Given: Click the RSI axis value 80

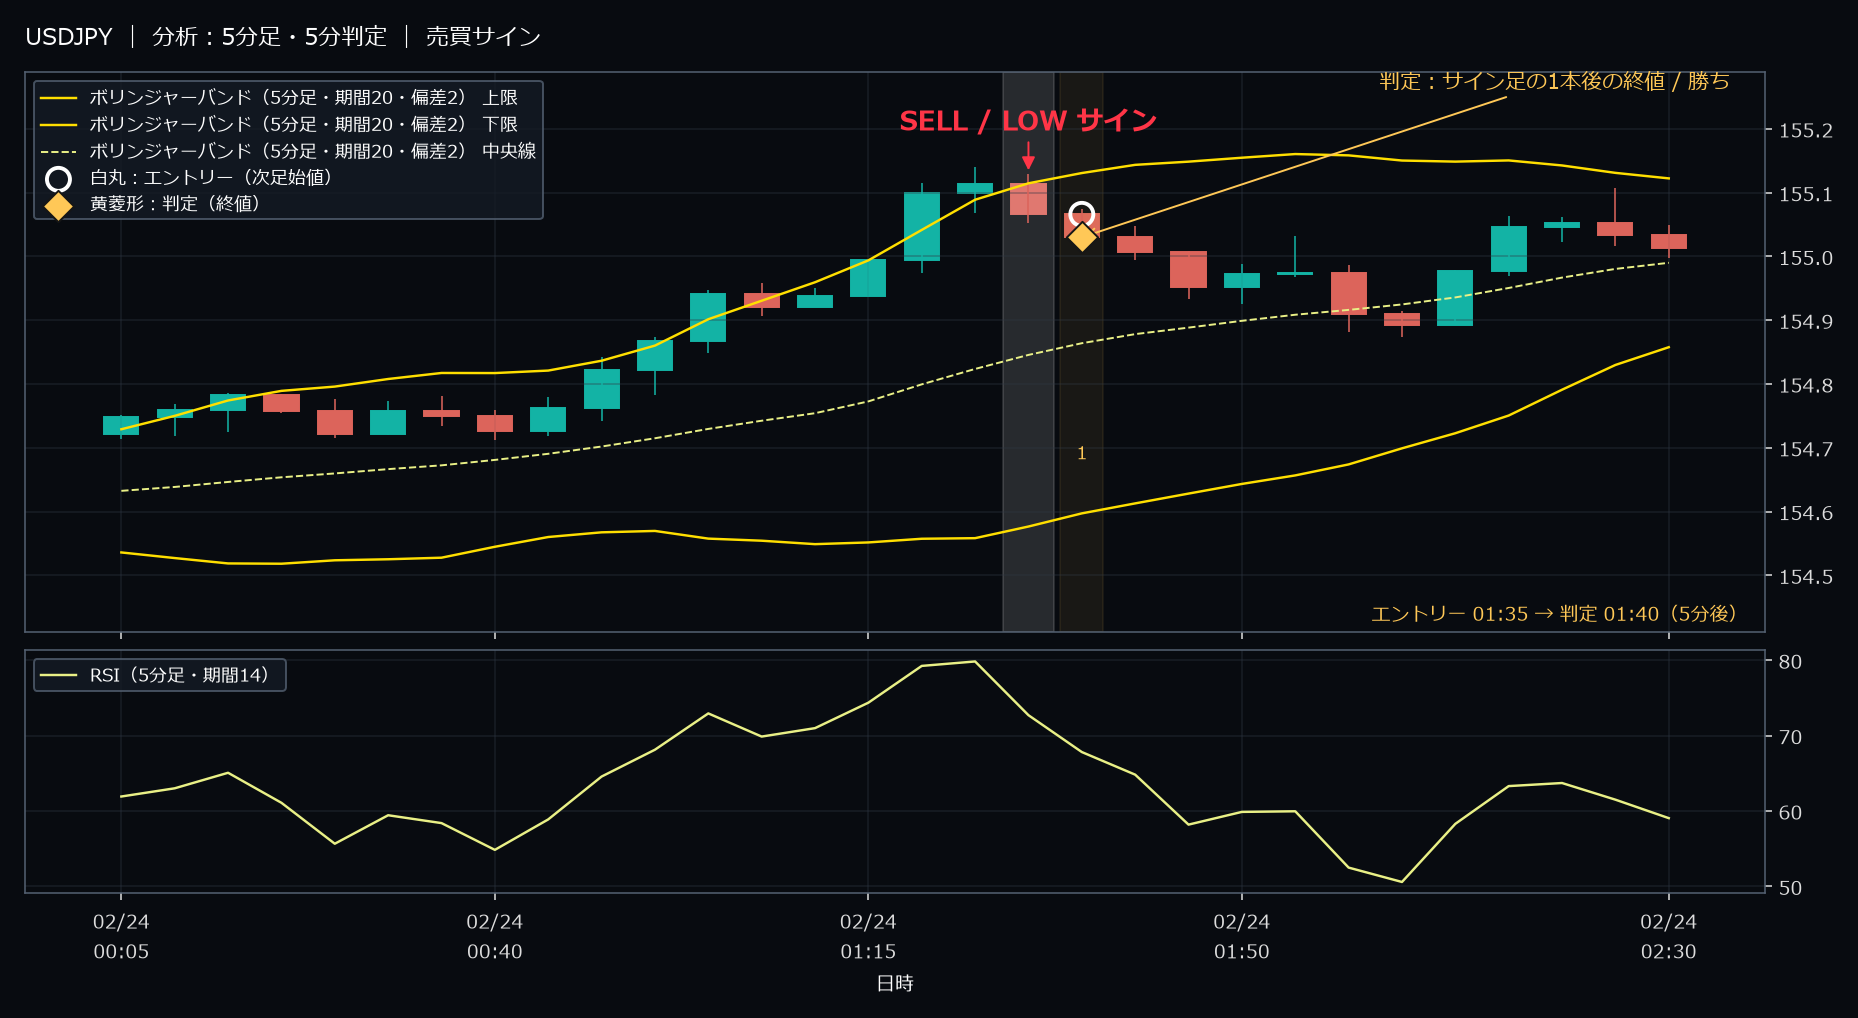Looking at the screenshot, I should point(1790,662).
